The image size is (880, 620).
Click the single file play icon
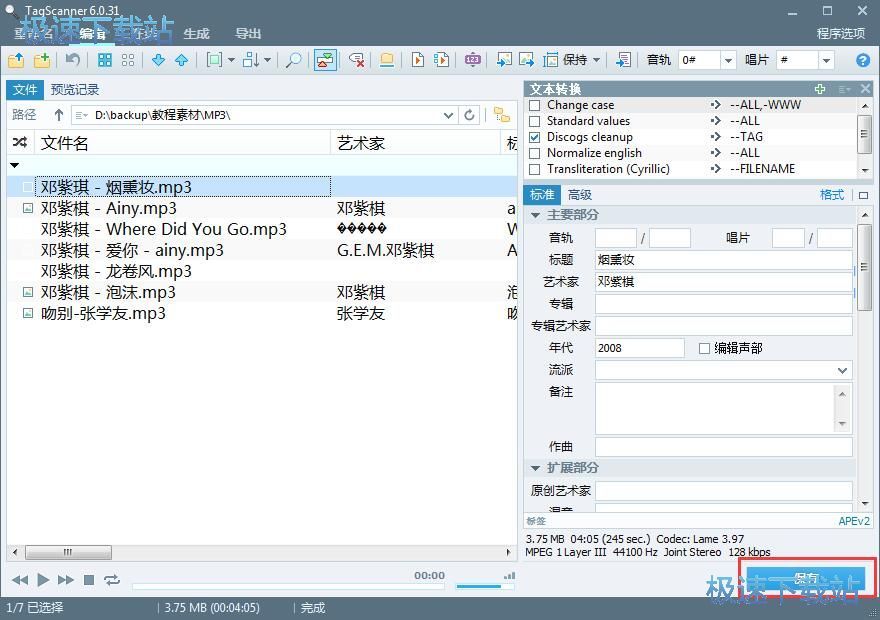click(418, 60)
